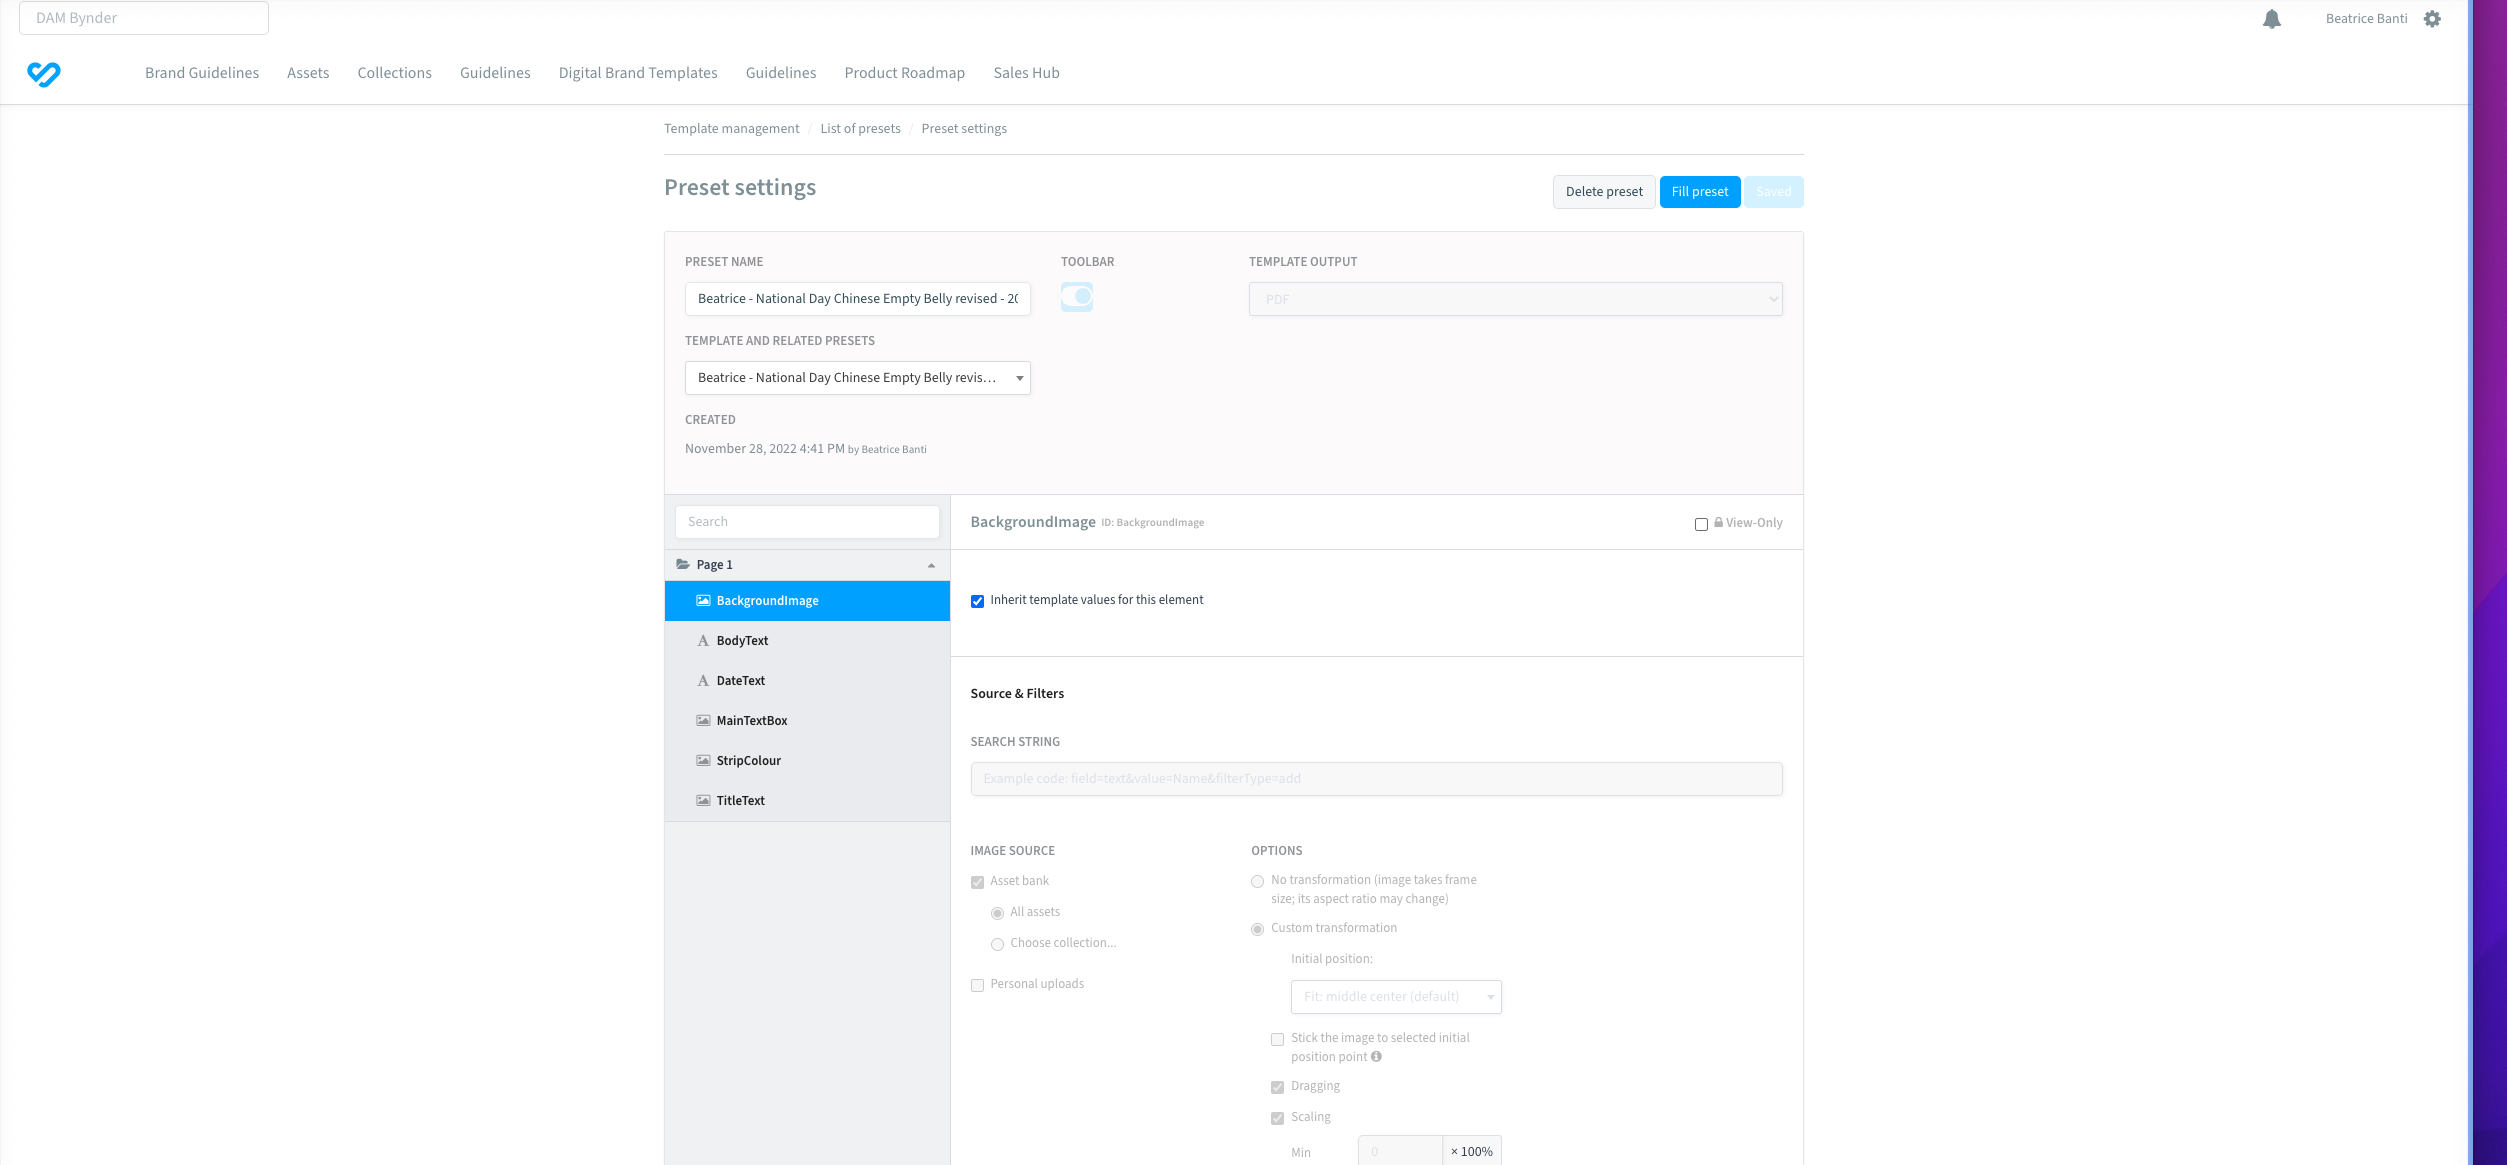
Task: Click the Saved button
Action: [x=1774, y=192]
